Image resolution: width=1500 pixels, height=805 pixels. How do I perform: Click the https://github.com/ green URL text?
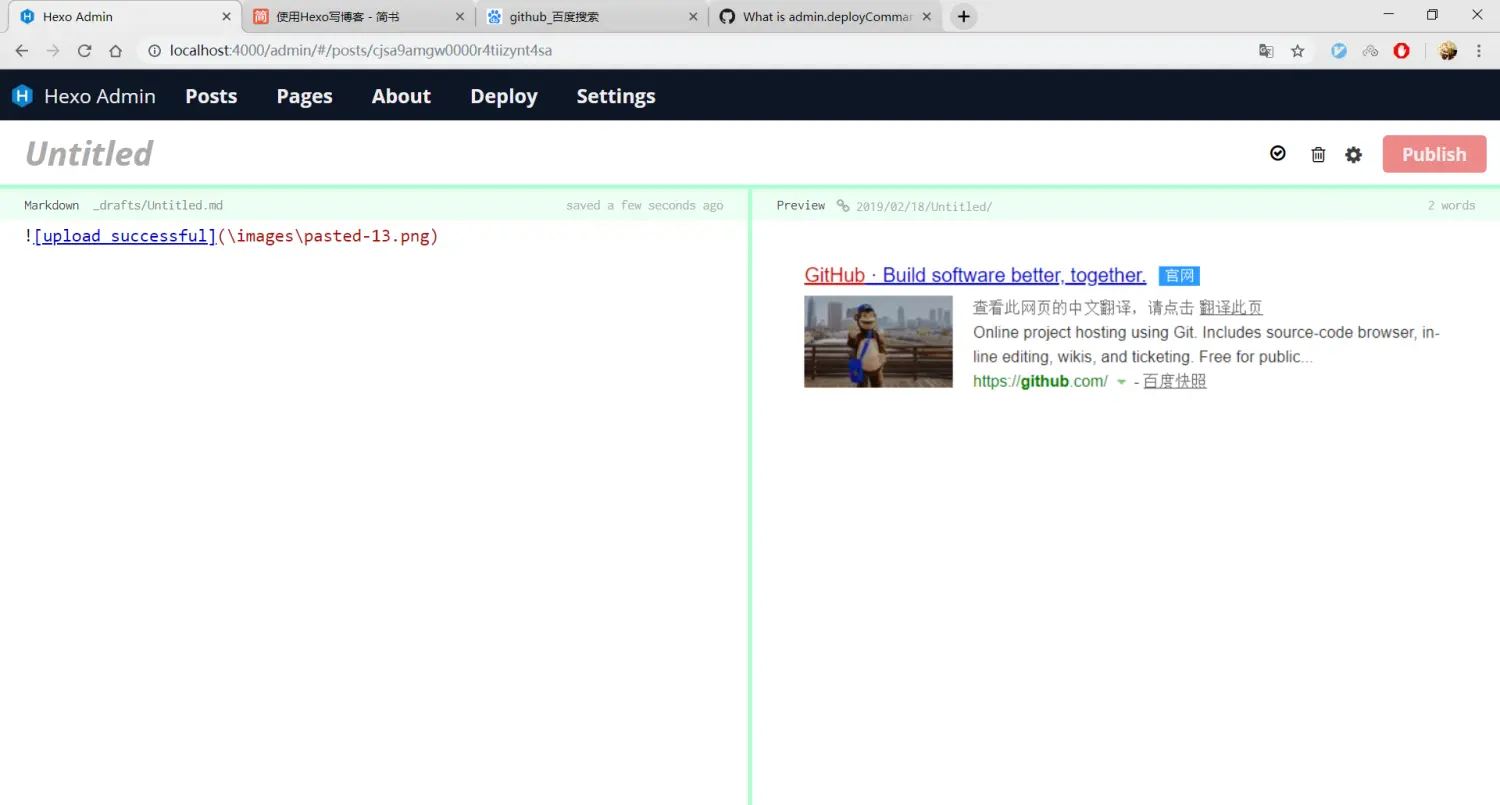[1040, 381]
